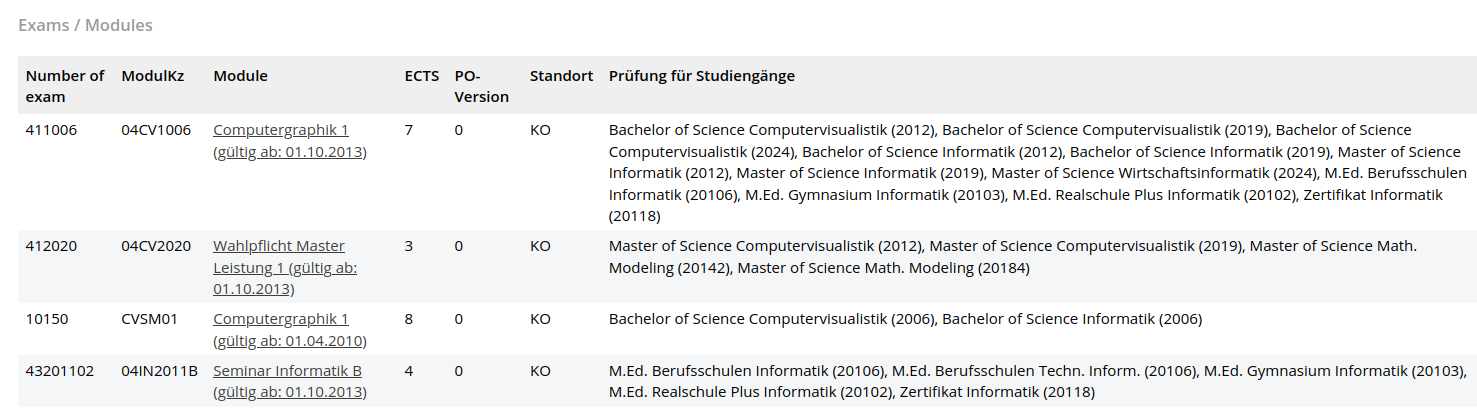
Task: Click the ModulKz code 04CV1006
Action: [156, 130]
